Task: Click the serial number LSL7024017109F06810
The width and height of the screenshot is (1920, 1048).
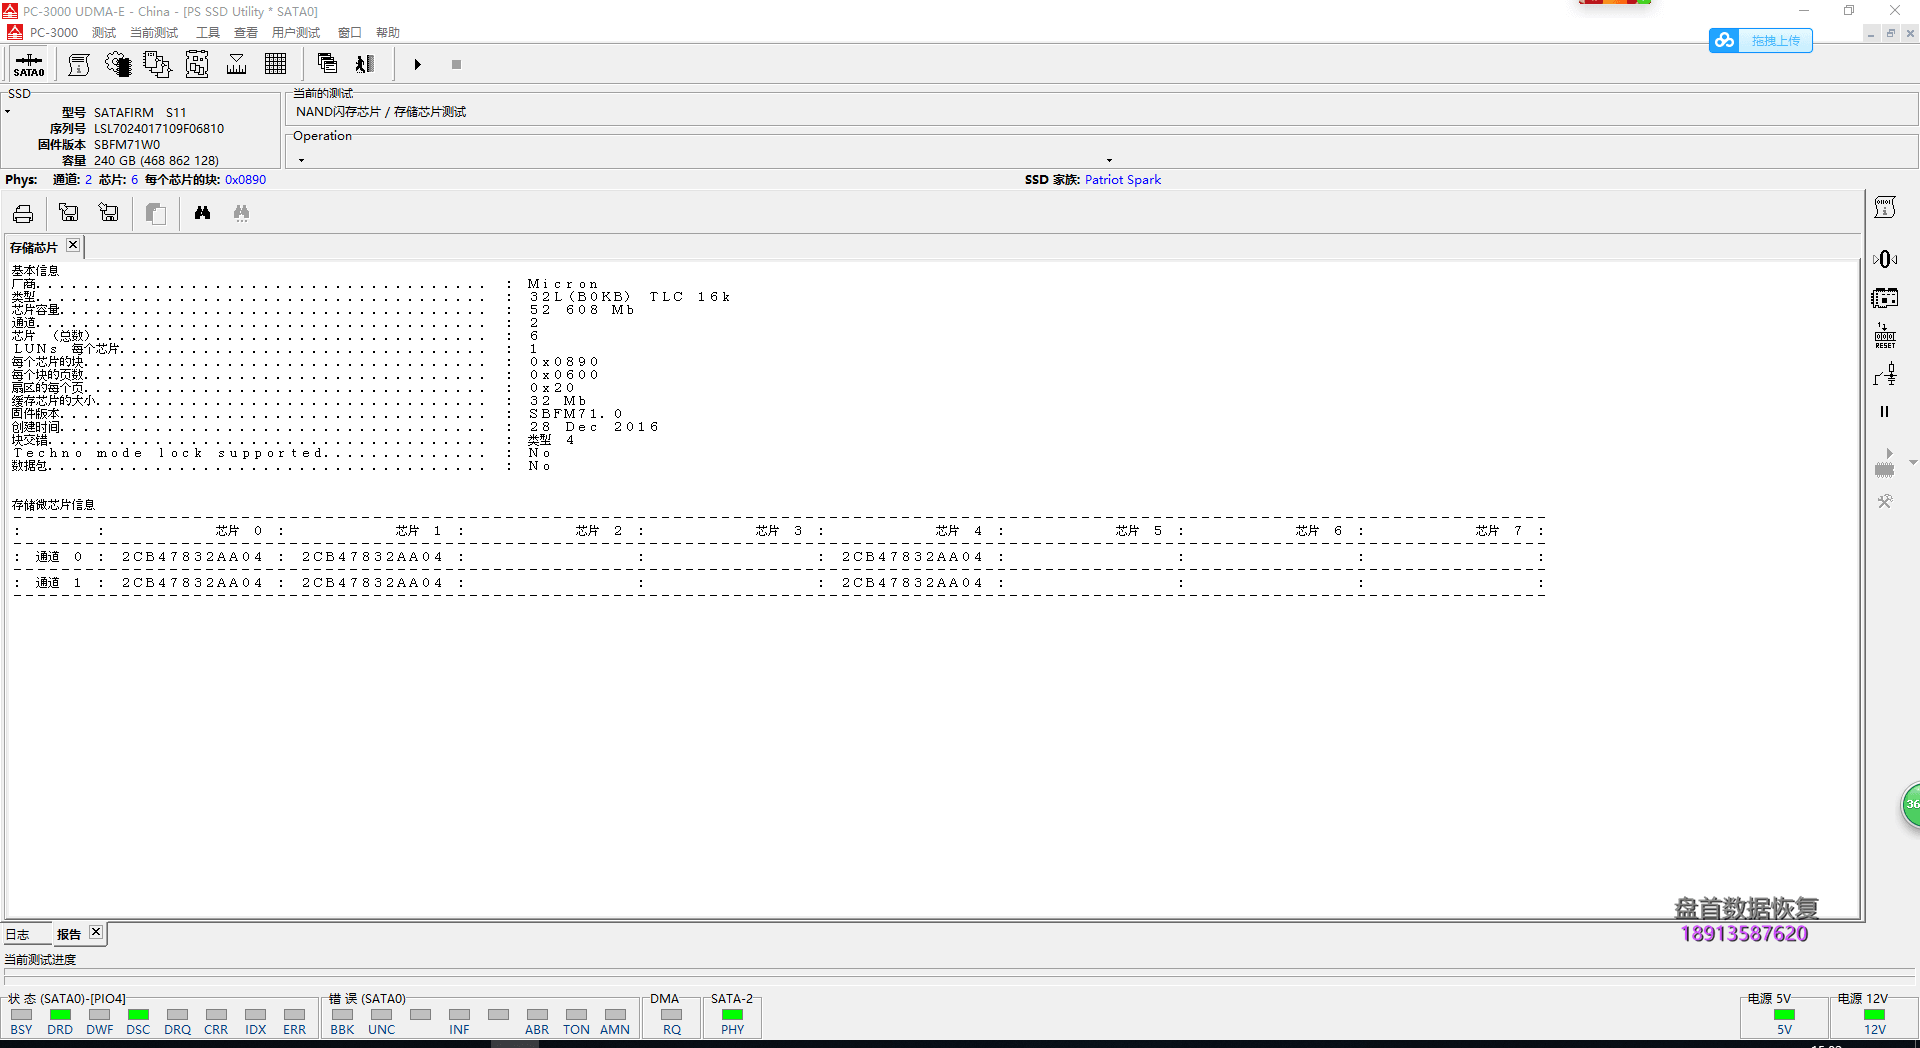Action: click(159, 129)
